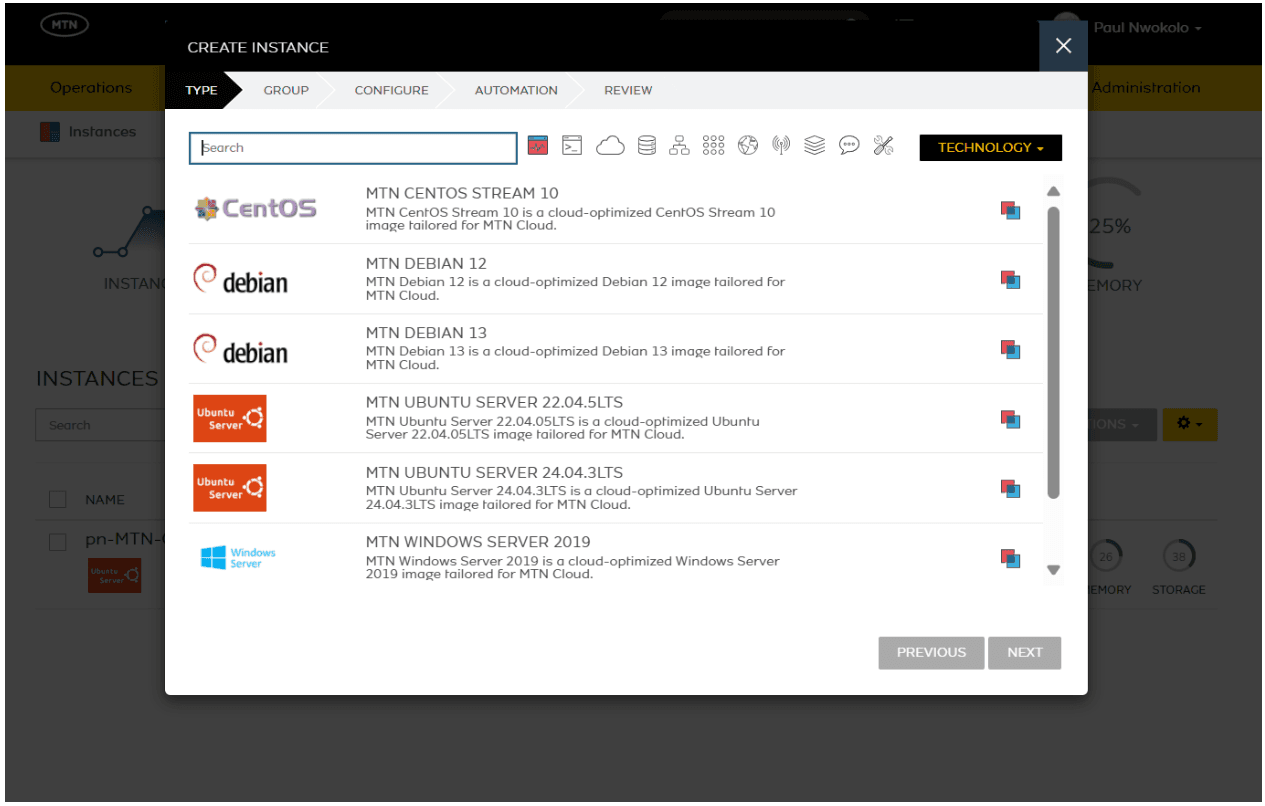Image resolution: width=1265 pixels, height=806 pixels.
Task: Check the select-all checkbox beside NAME
Action: 58,499
